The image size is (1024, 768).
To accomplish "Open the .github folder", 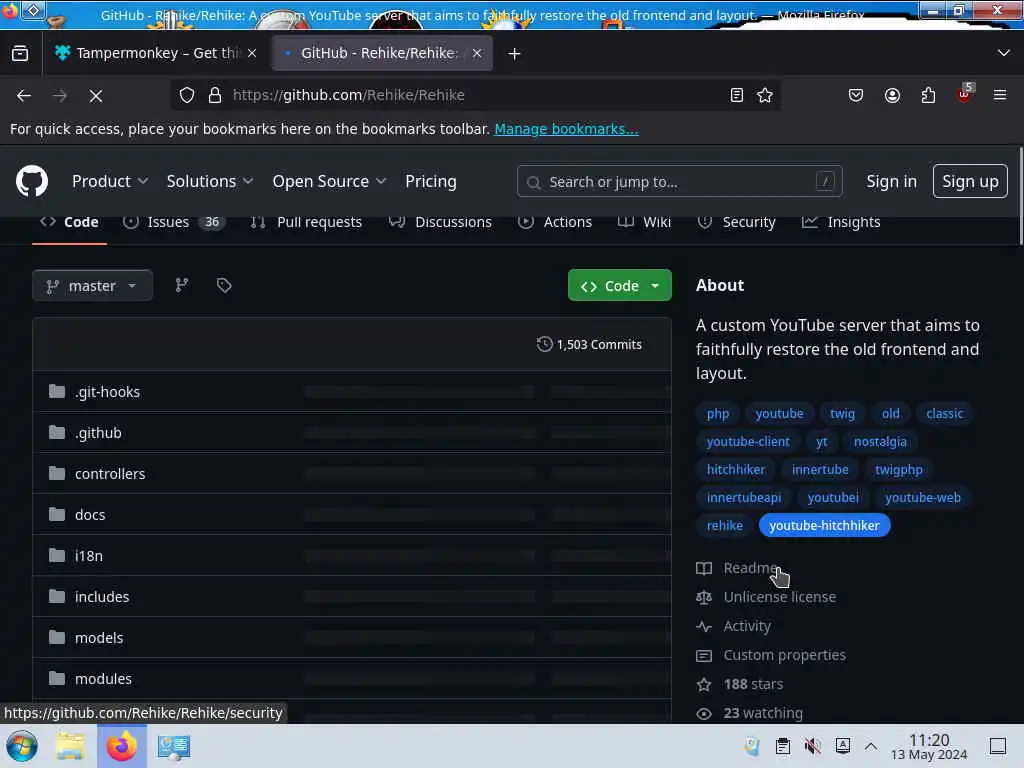I will click(98, 433).
